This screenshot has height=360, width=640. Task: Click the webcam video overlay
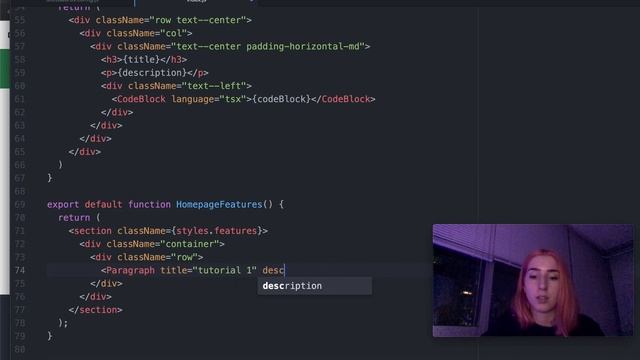(533, 280)
